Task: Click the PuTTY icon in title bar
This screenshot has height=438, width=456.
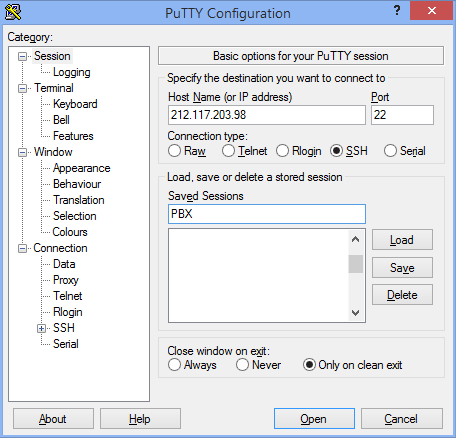Action: [13, 13]
